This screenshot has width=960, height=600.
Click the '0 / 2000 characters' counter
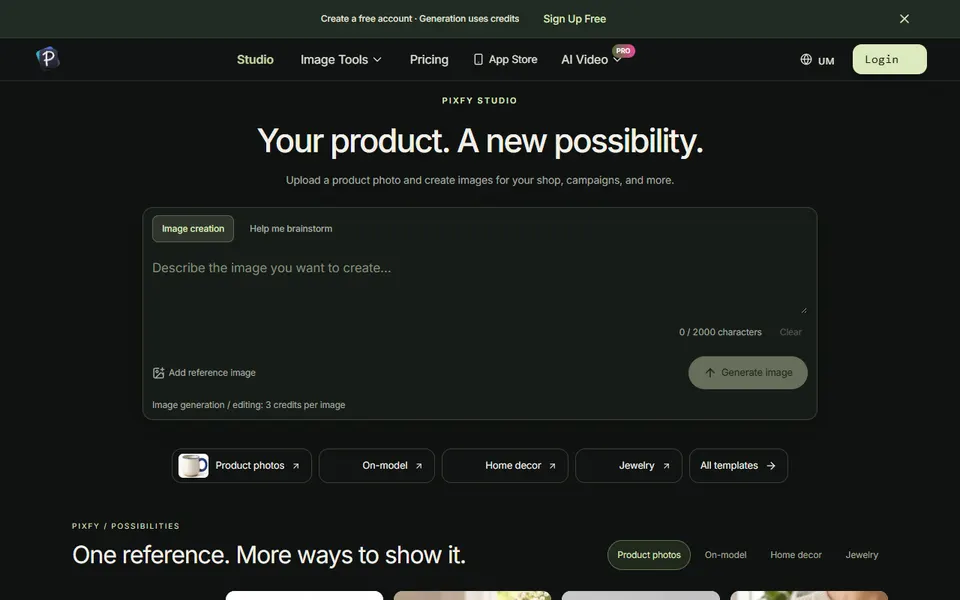[720, 332]
